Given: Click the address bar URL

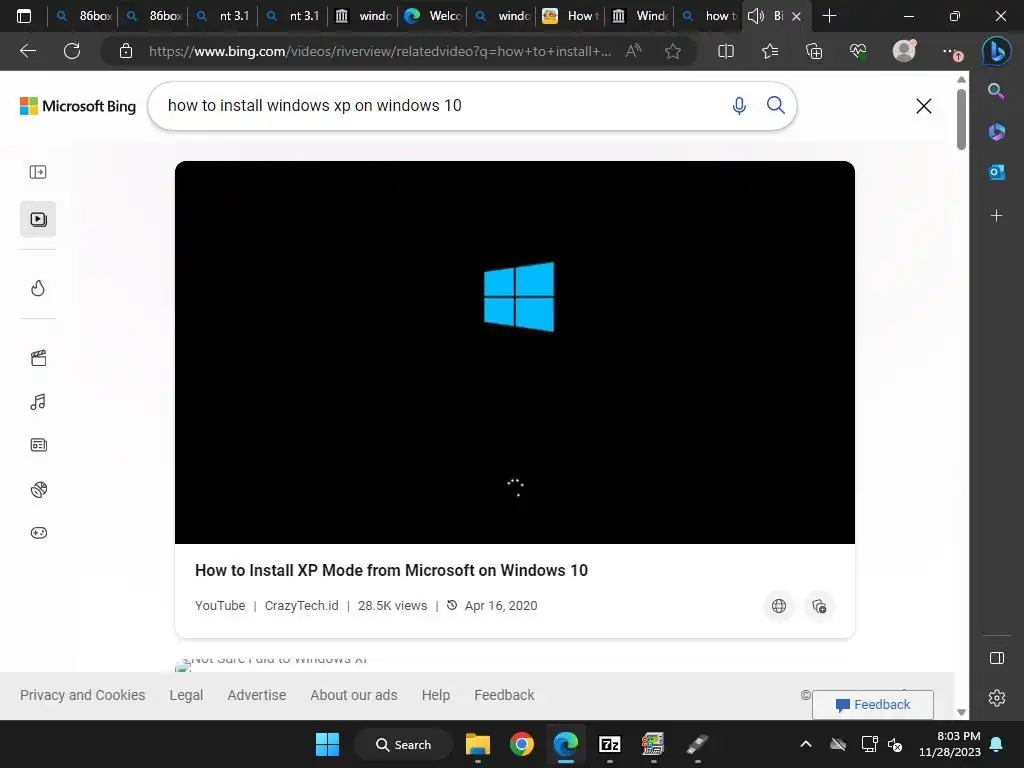Looking at the screenshot, I should 380,51.
